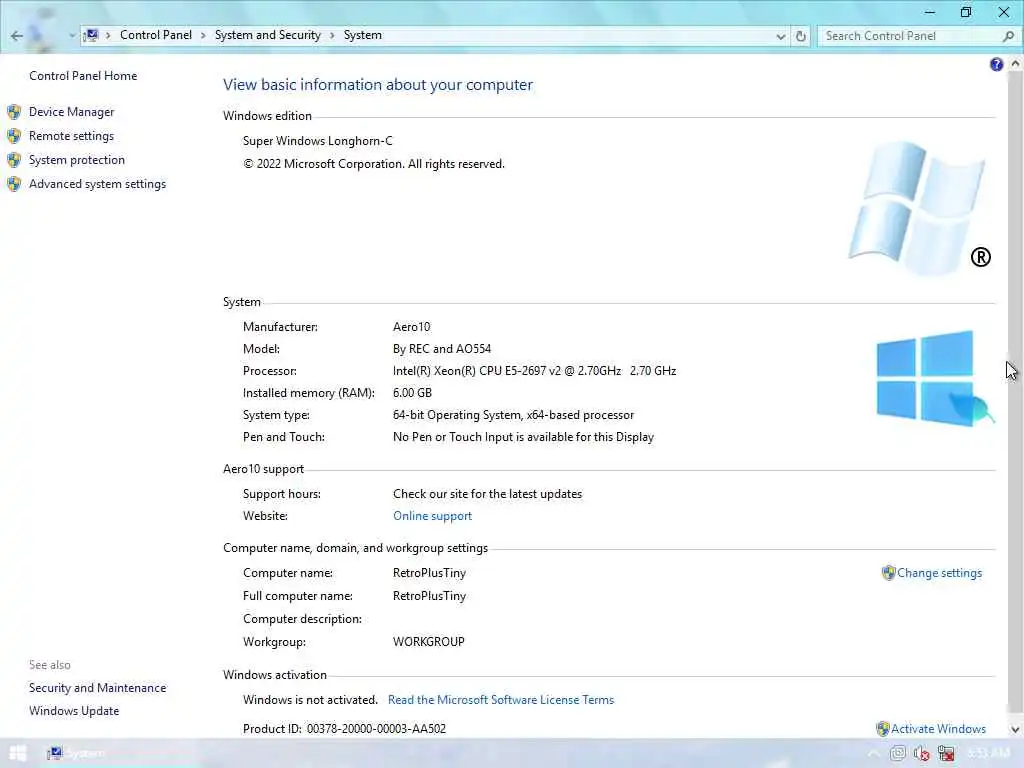Minimize the System window
This screenshot has height=768, width=1024.
point(929,12)
